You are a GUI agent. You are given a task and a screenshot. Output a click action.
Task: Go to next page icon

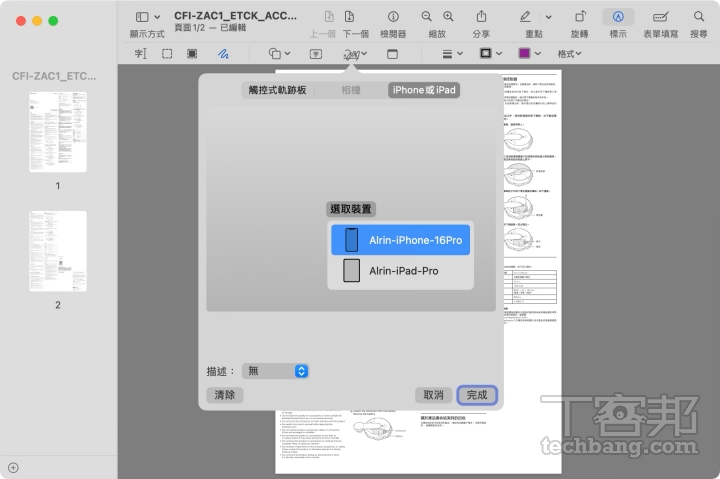point(349,17)
